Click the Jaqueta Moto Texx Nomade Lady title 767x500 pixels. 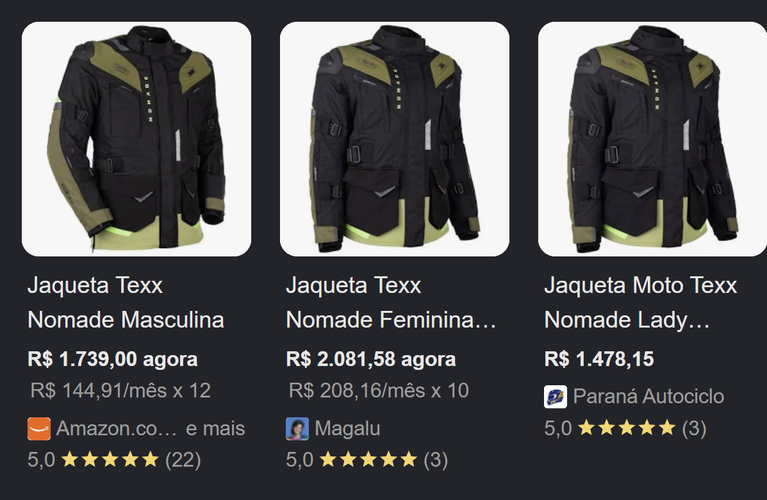(641, 302)
